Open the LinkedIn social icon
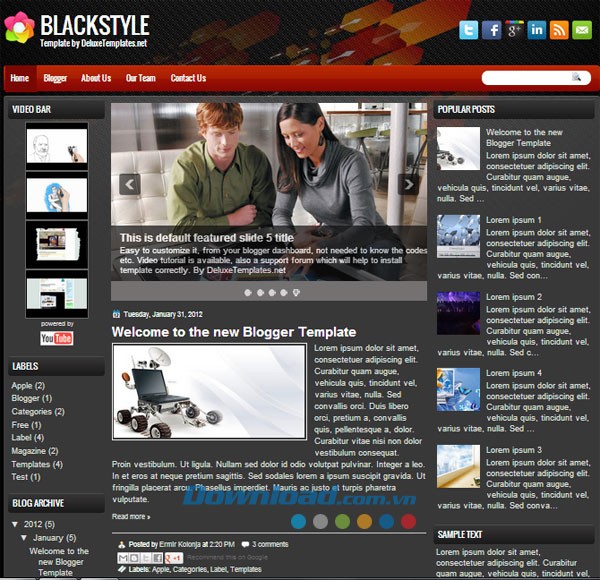600x580 pixels. [x=536, y=30]
